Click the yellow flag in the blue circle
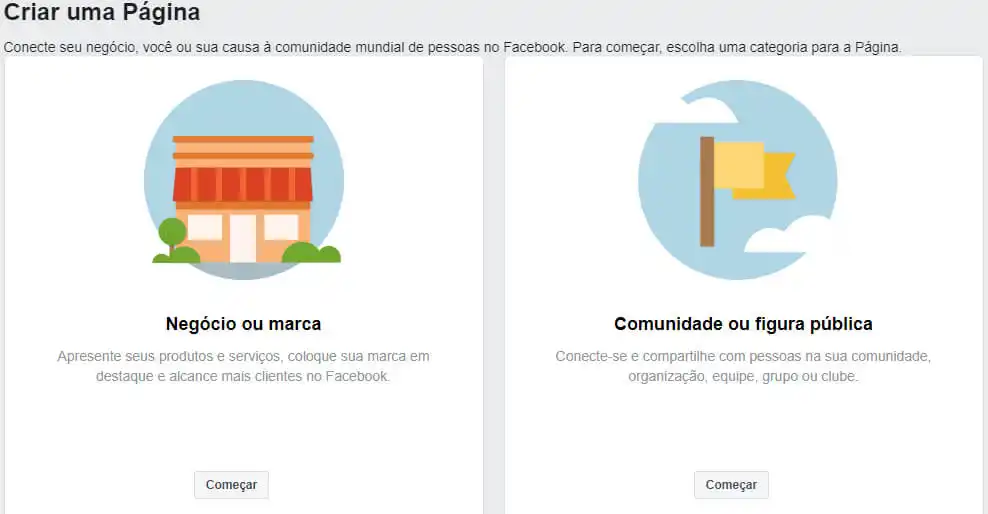Viewport: 988px width, 514px height. tap(754, 169)
